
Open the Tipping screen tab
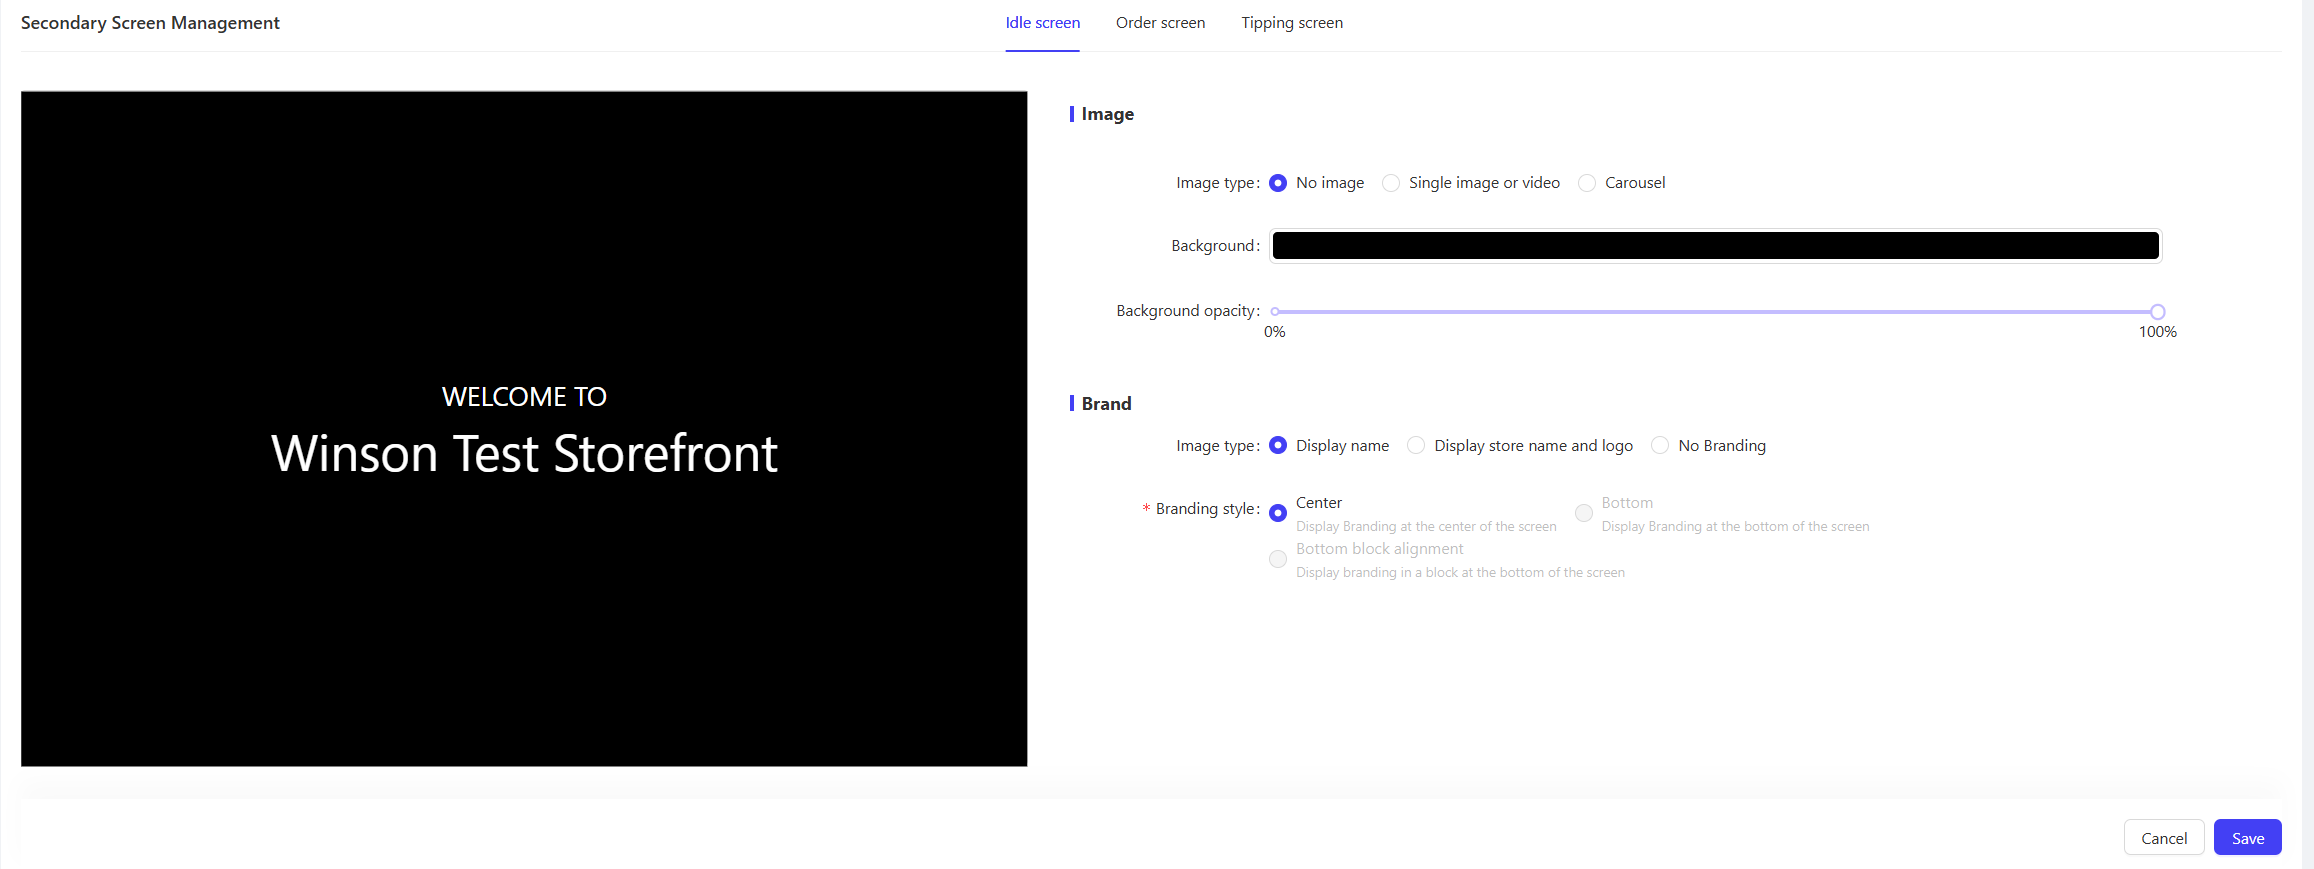(1291, 23)
